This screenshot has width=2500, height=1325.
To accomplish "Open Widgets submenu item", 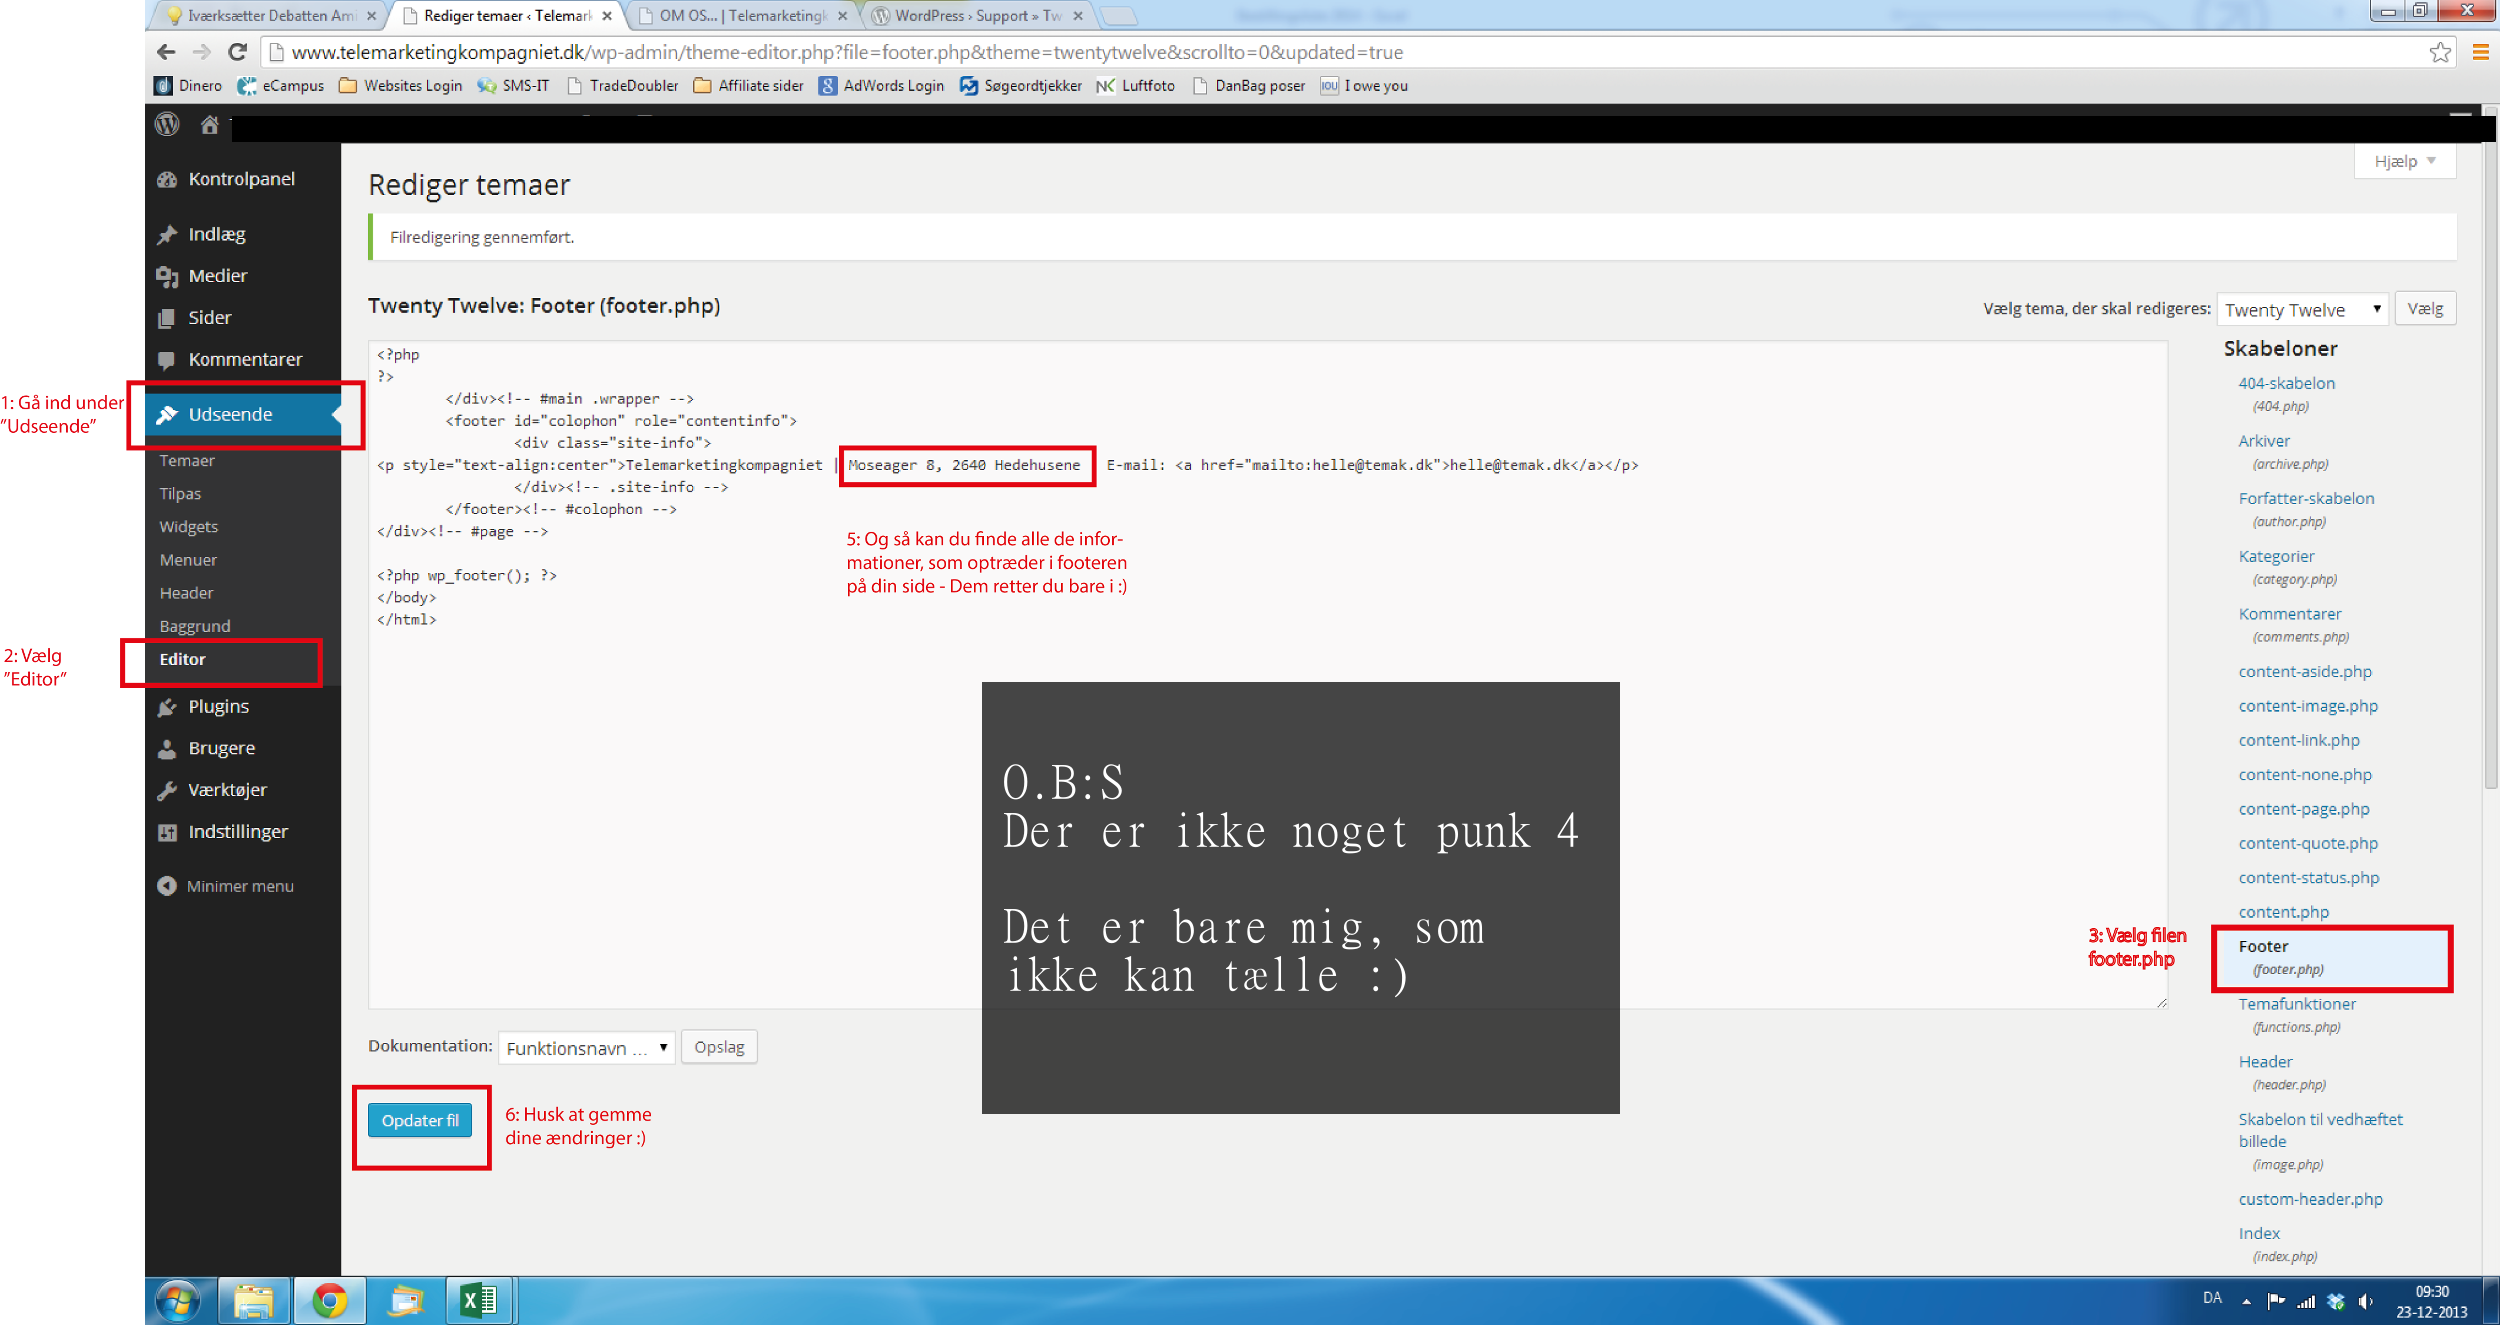I will point(189,527).
